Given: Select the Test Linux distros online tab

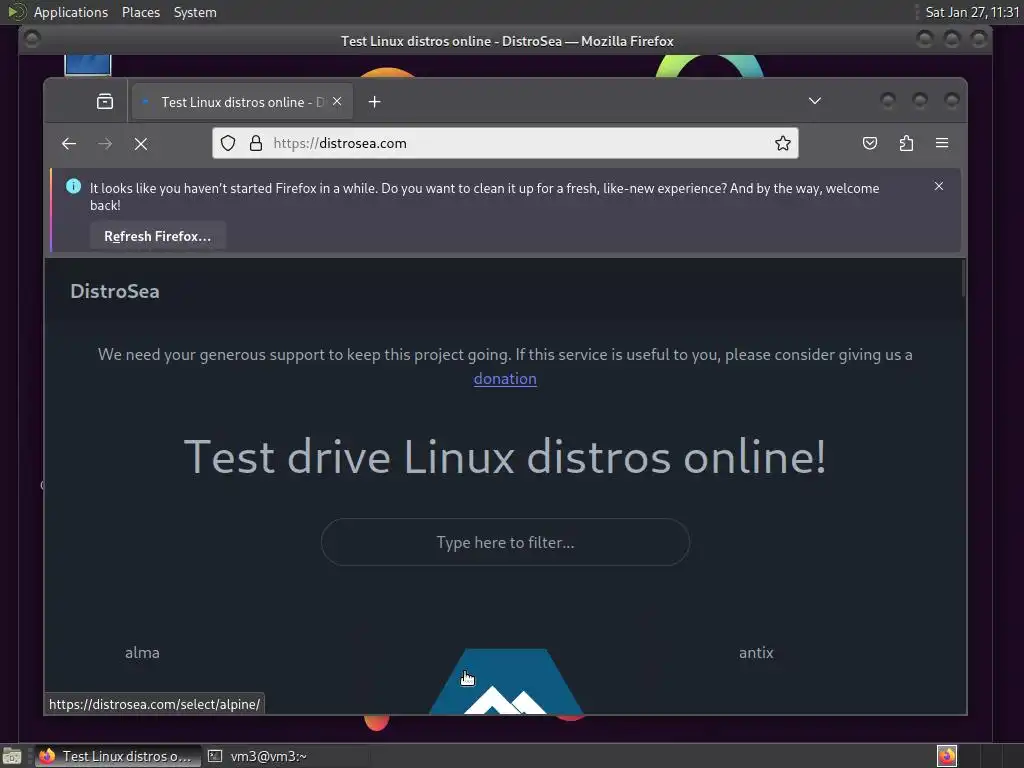Looking at the screenshot, I should coord(242,102).
